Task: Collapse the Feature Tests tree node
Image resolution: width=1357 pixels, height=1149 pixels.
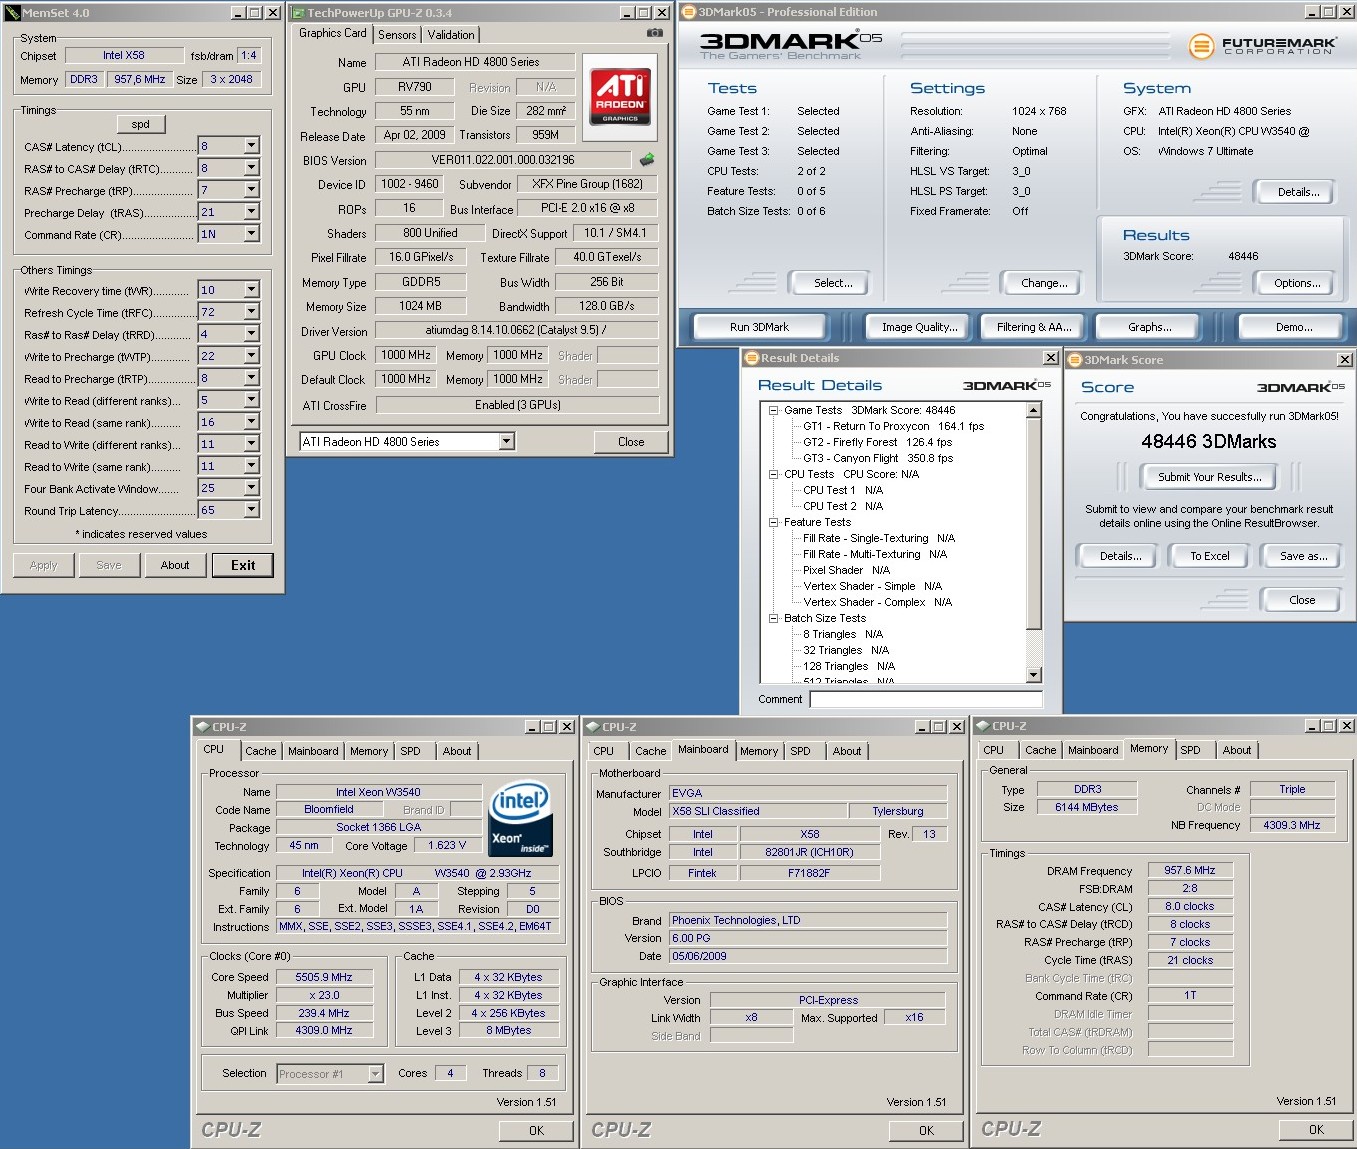Action: 774,522
